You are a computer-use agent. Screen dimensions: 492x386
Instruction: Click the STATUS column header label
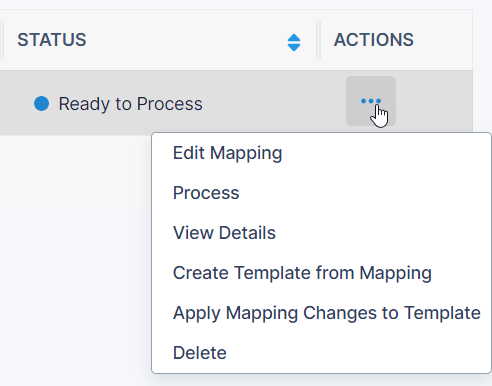(52, 40)
